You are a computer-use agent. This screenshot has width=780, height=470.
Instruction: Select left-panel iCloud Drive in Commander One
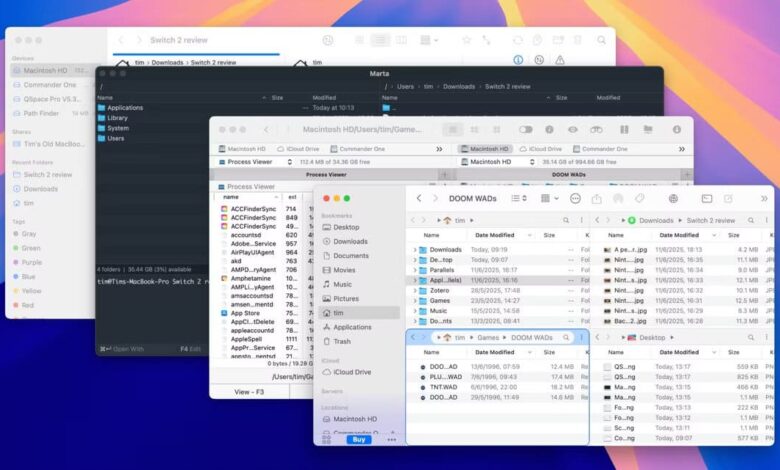click(298, 149)
